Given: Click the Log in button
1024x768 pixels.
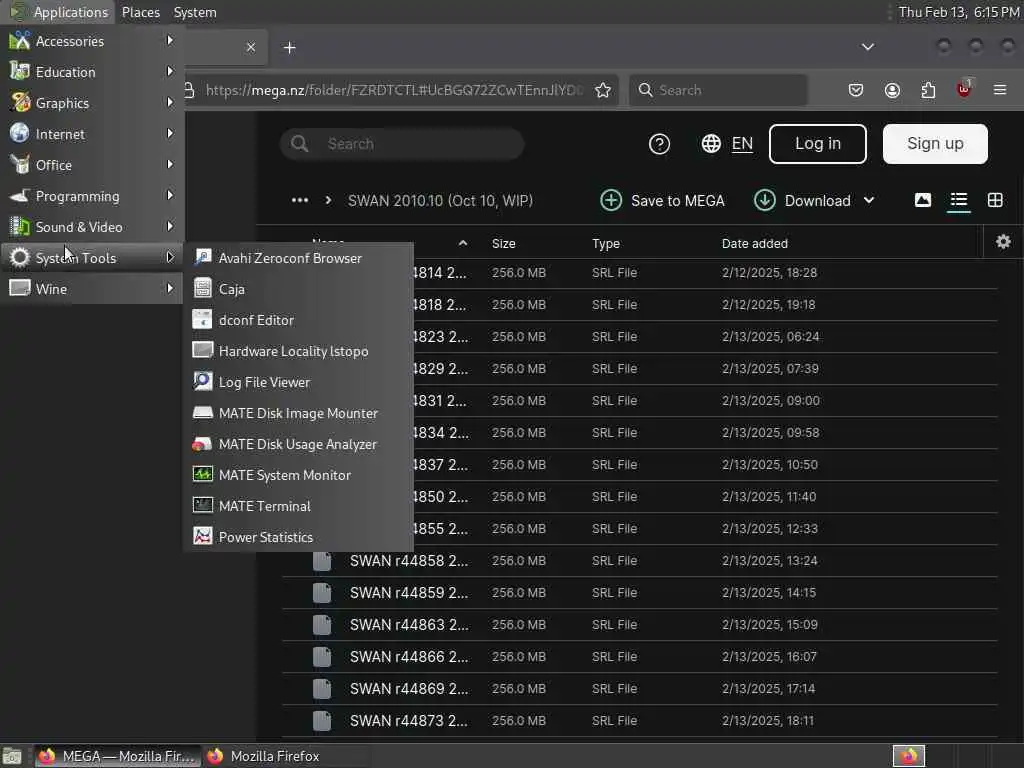Looking at the screenshot, I should [818, 144].
